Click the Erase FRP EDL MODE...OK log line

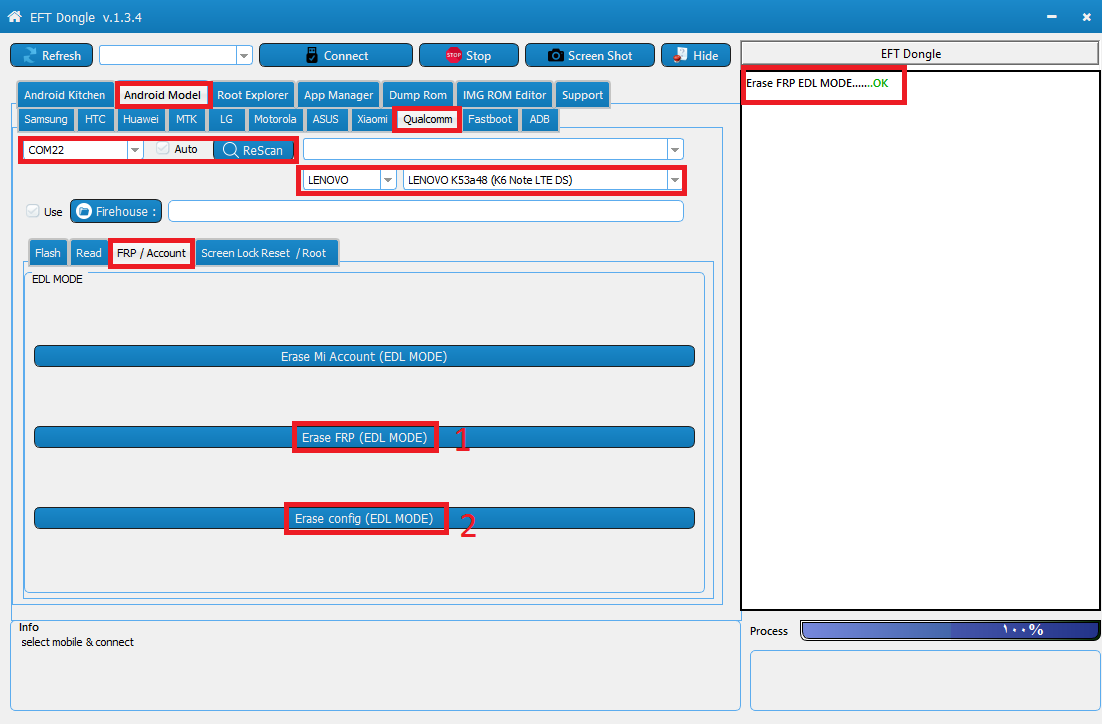(817, 83)
